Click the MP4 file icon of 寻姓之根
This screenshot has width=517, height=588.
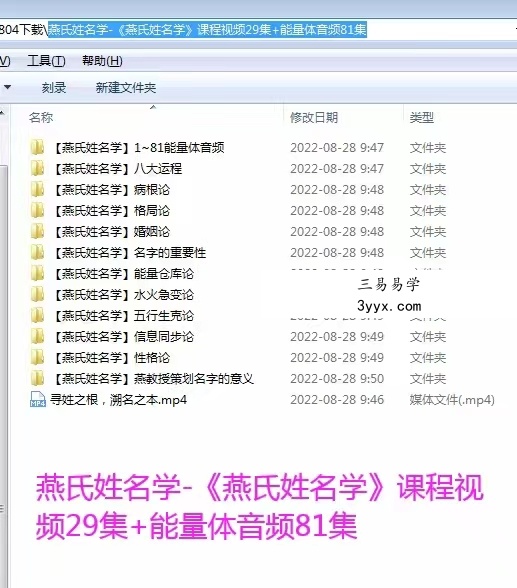[37, 399]
